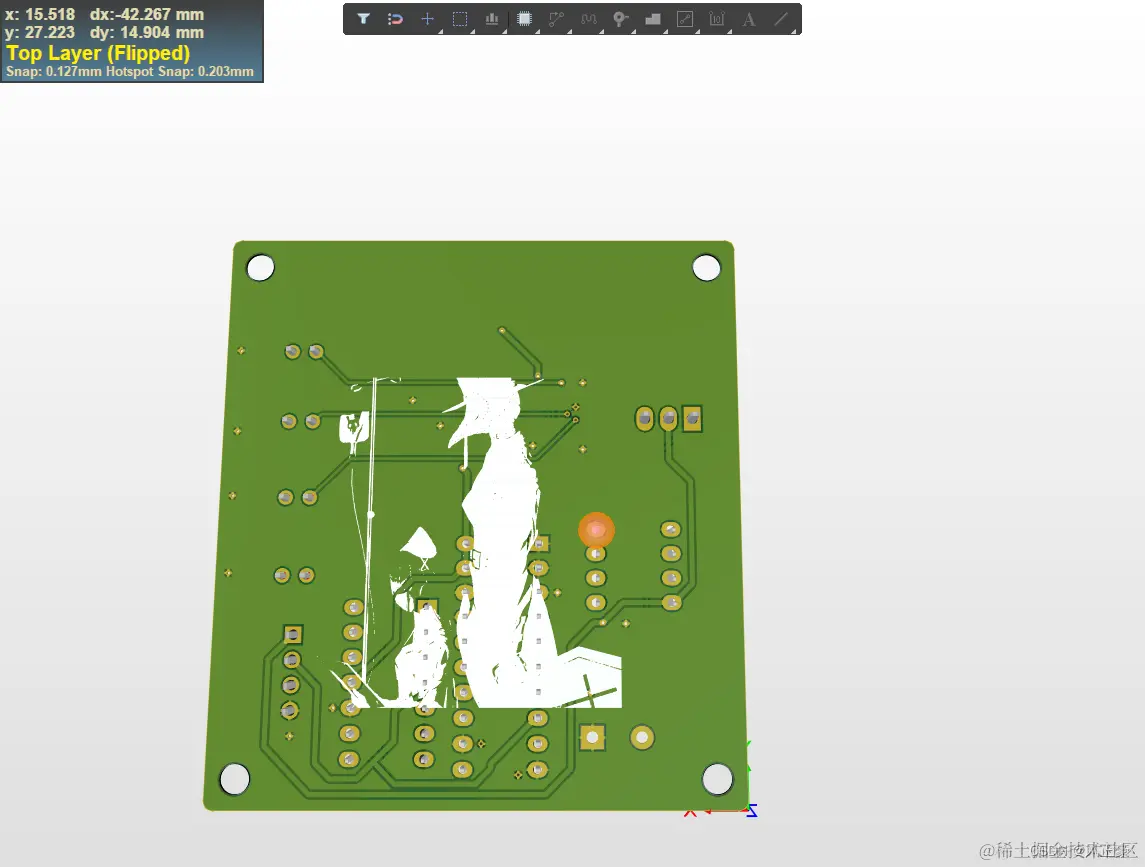Choose the dashed rectangle selection tool

pos(460,19)
